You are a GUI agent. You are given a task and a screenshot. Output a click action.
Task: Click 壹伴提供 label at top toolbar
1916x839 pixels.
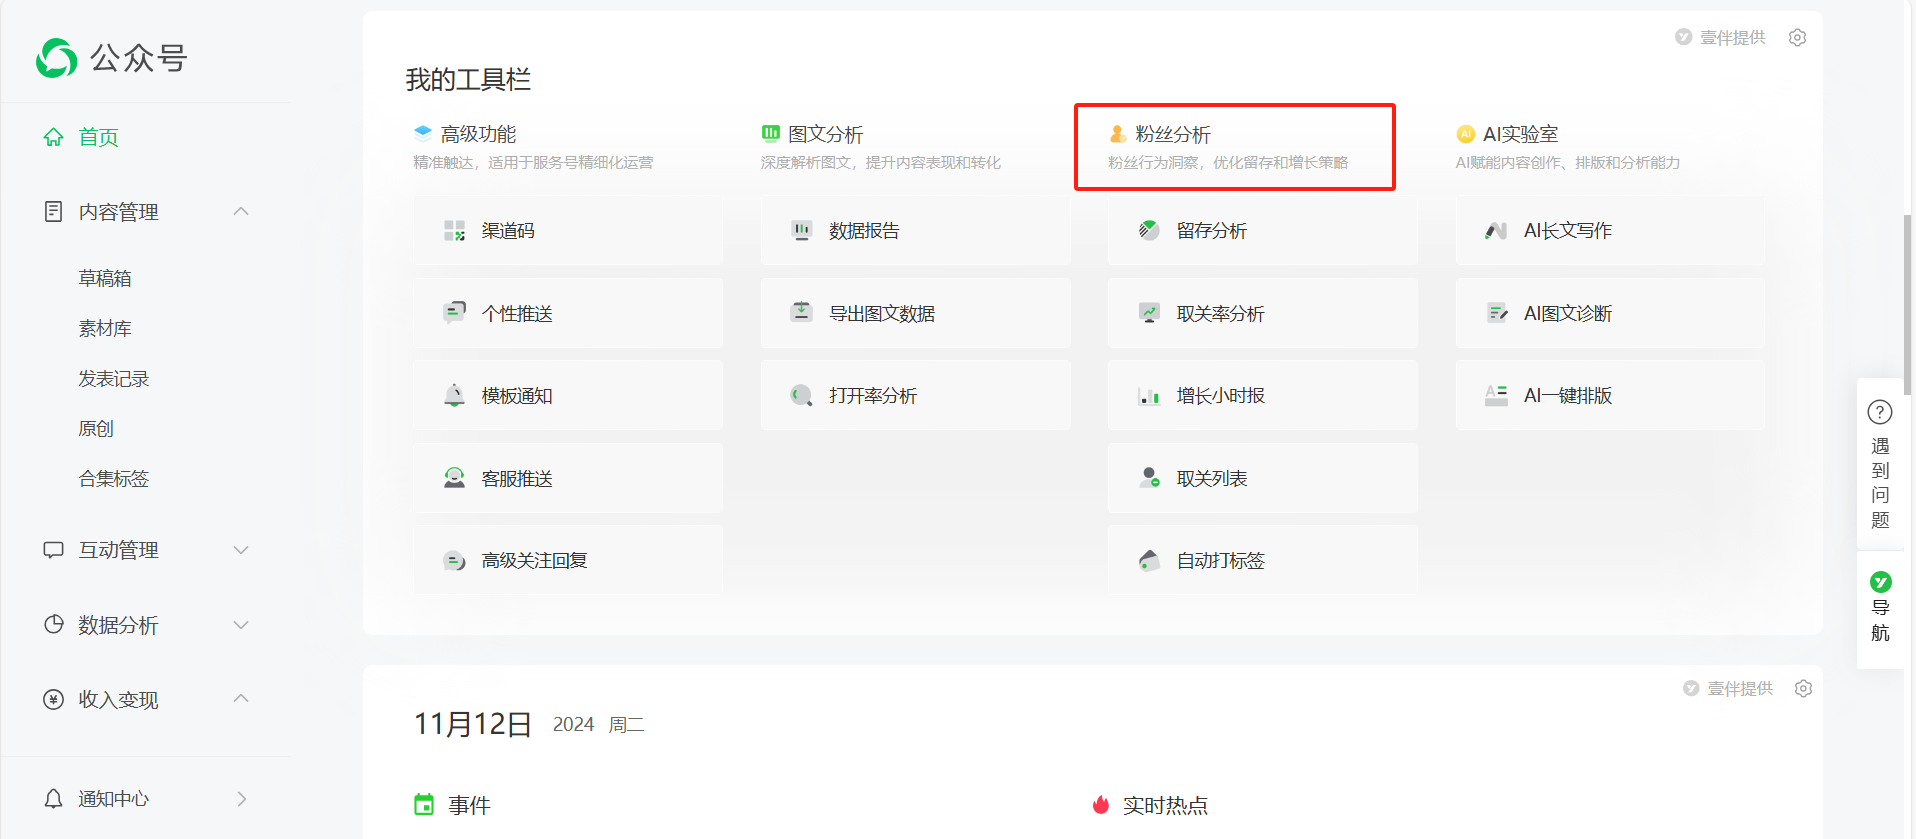[1732, 37]
